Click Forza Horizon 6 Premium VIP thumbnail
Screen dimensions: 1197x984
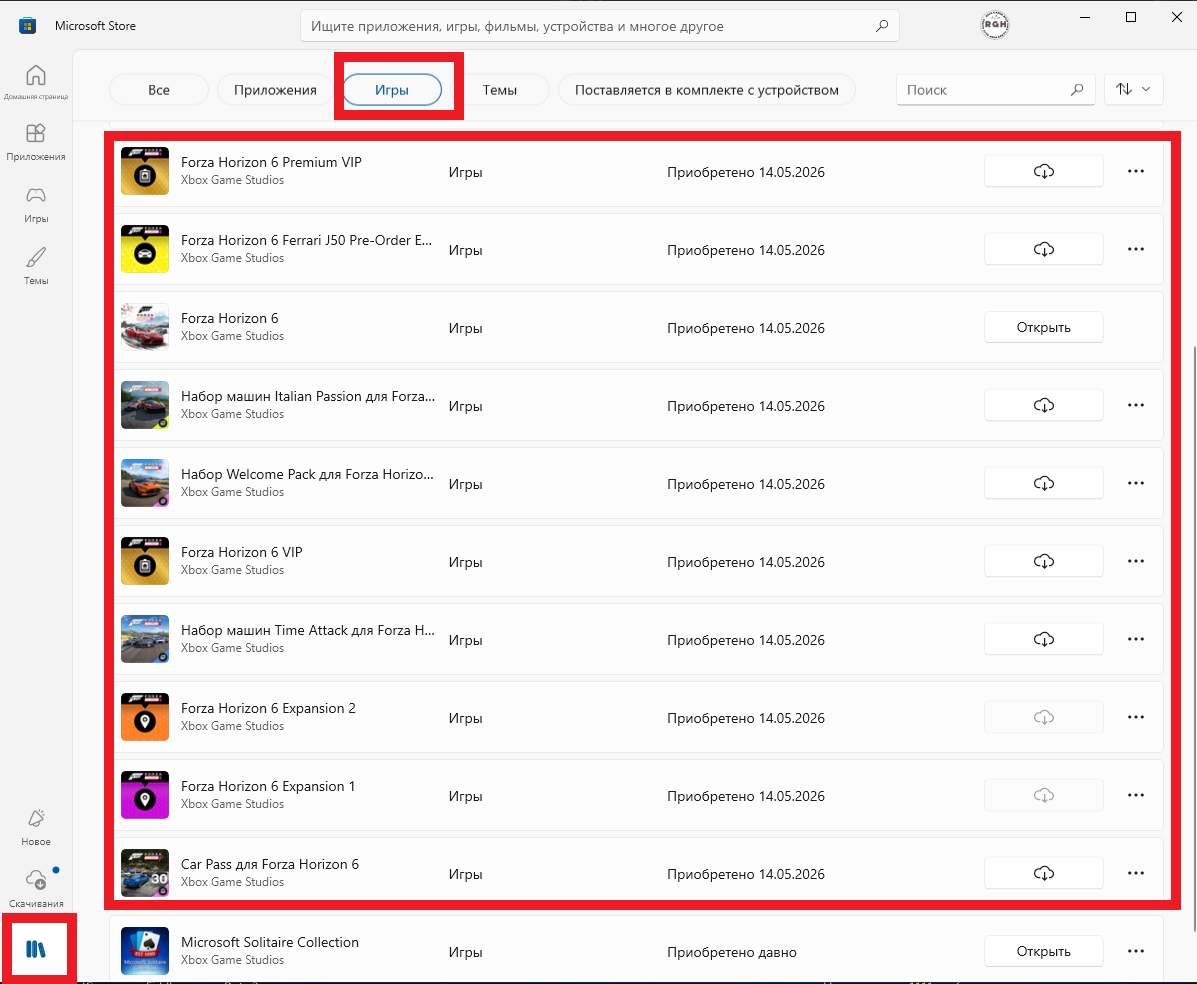pyautogui.click(x=144, y=171)
